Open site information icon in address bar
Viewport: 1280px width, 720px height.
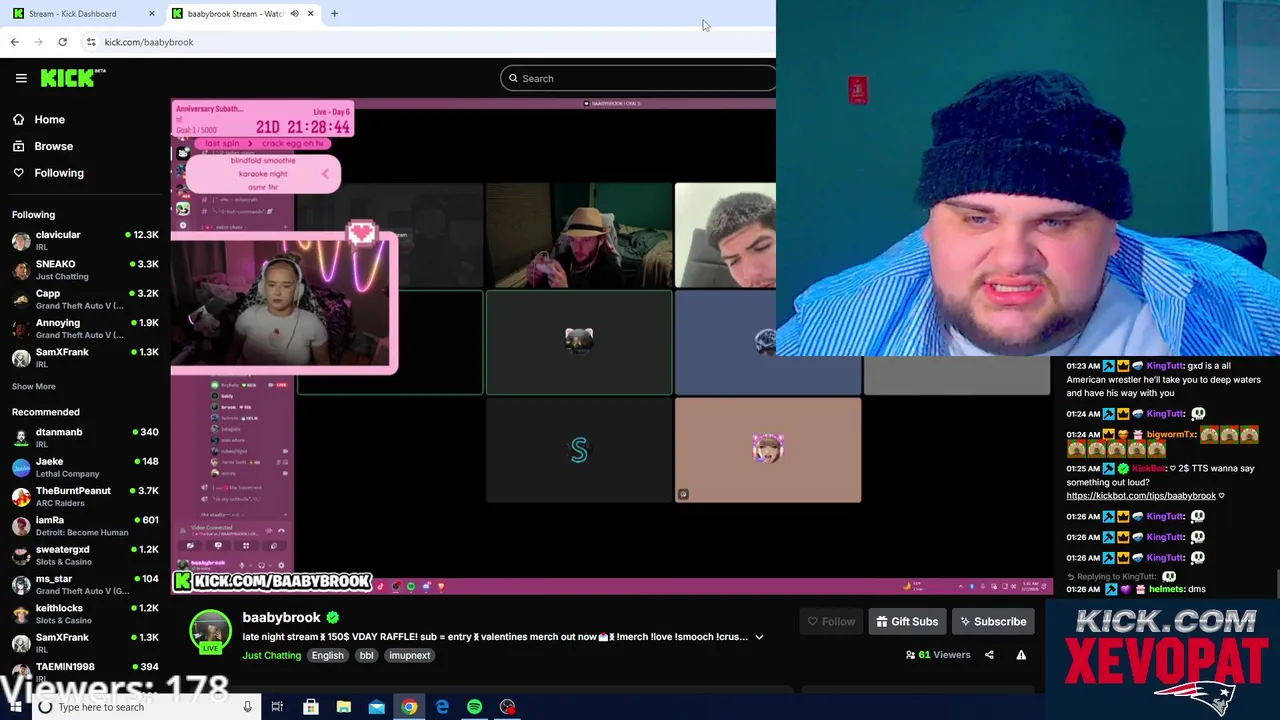click(90, 42)
